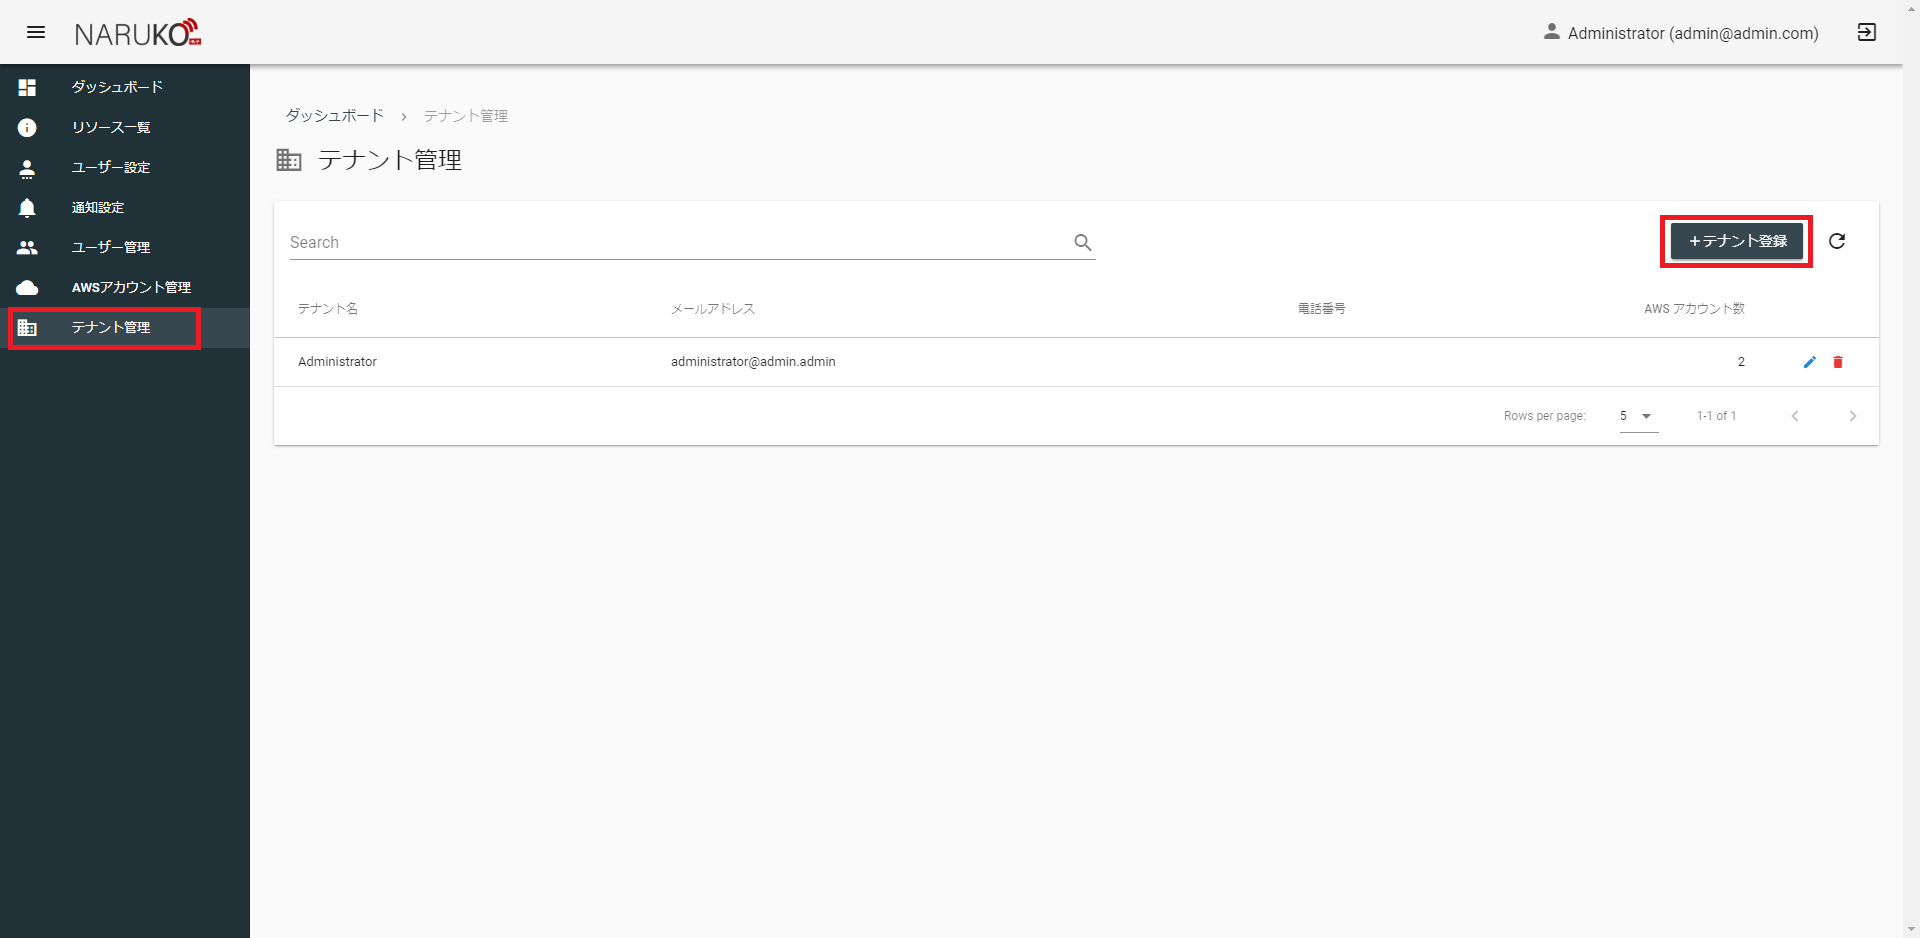Sort by メールアドレス column header
Image resolution: width=1920 pixels, height=938 pixels.
[x=713, y=309]
